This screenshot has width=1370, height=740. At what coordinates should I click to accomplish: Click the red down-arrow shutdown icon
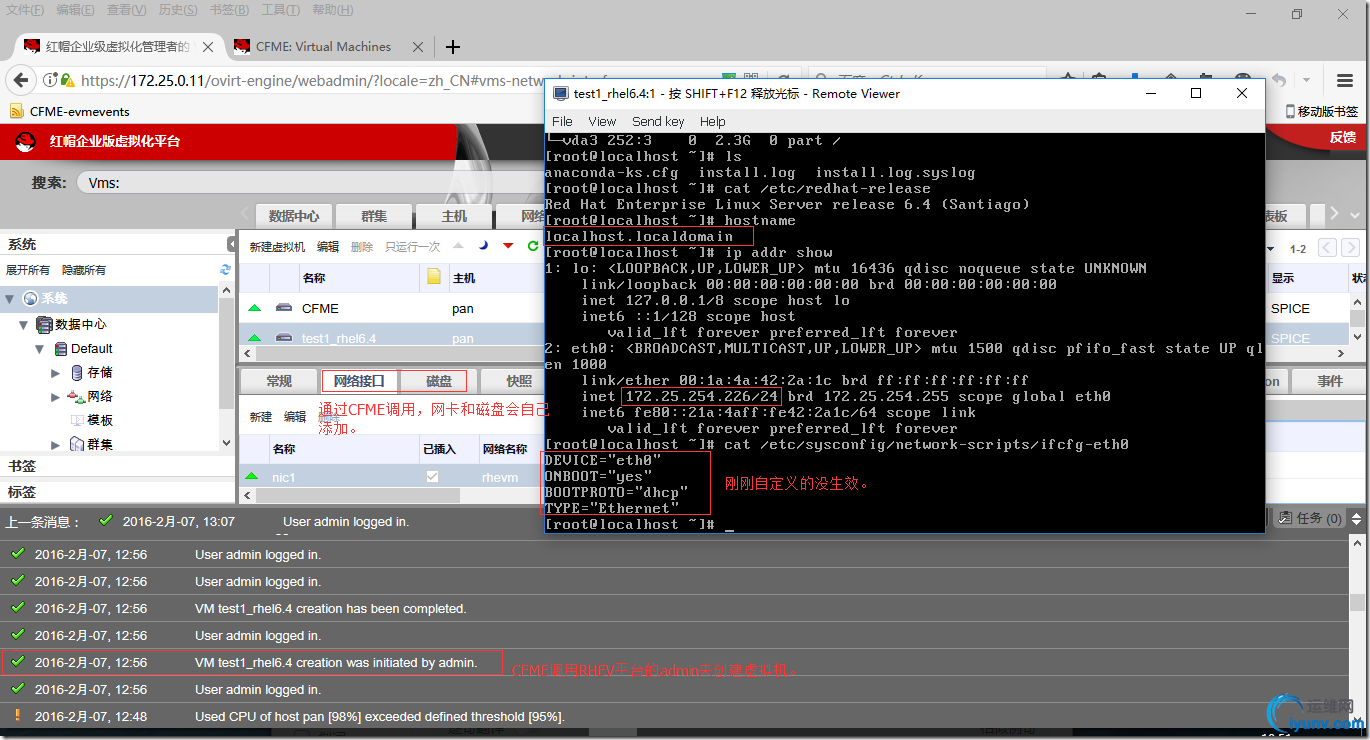(x=508, y=246)
